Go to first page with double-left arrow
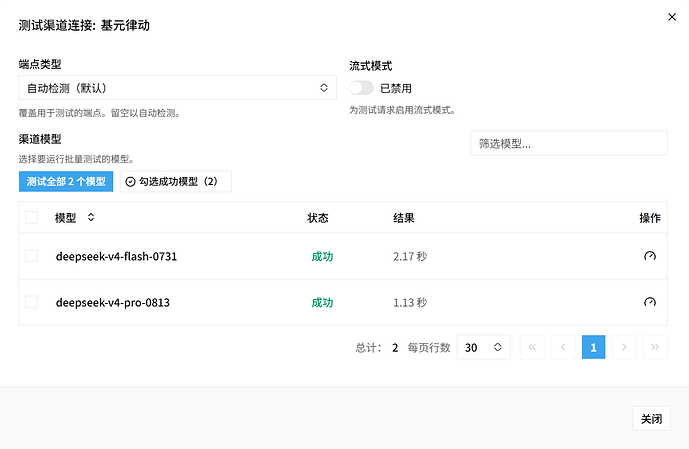 coord(532,347)
